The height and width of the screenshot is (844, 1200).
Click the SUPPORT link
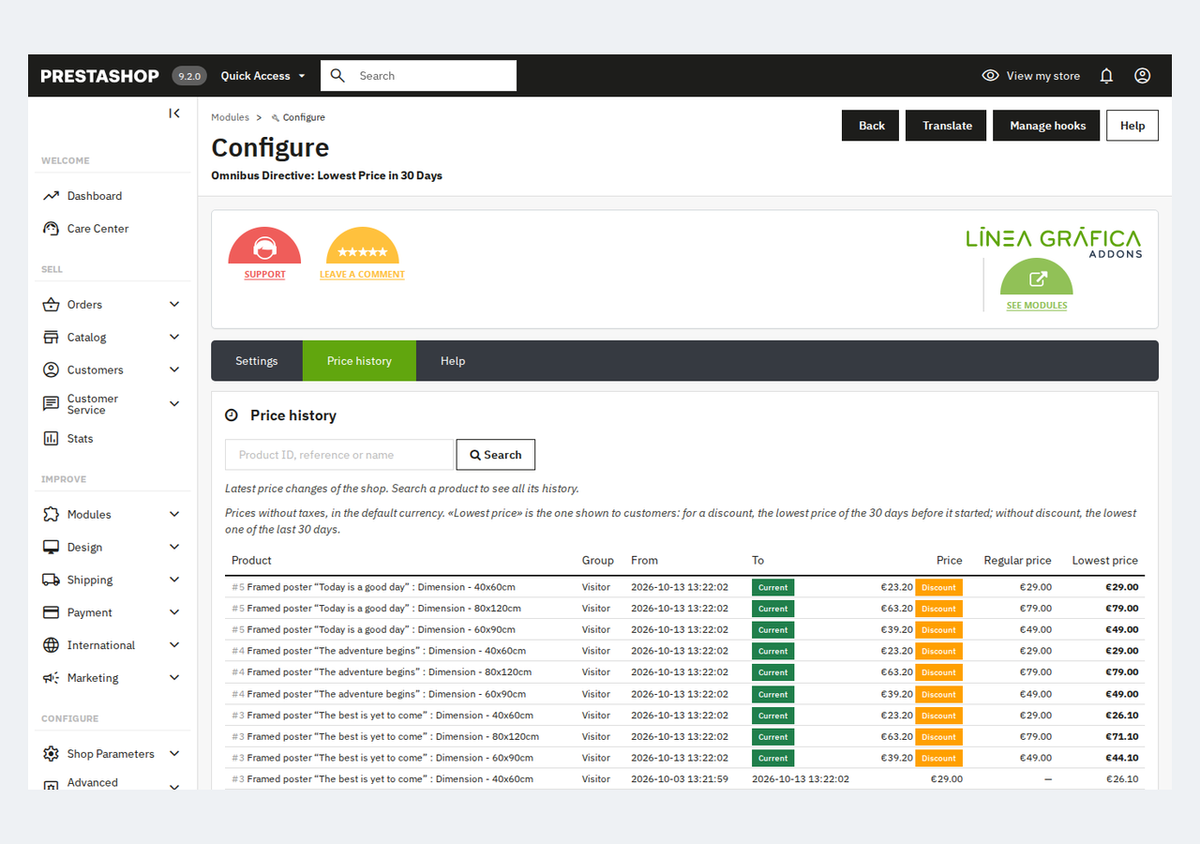[x=265, y=274]
